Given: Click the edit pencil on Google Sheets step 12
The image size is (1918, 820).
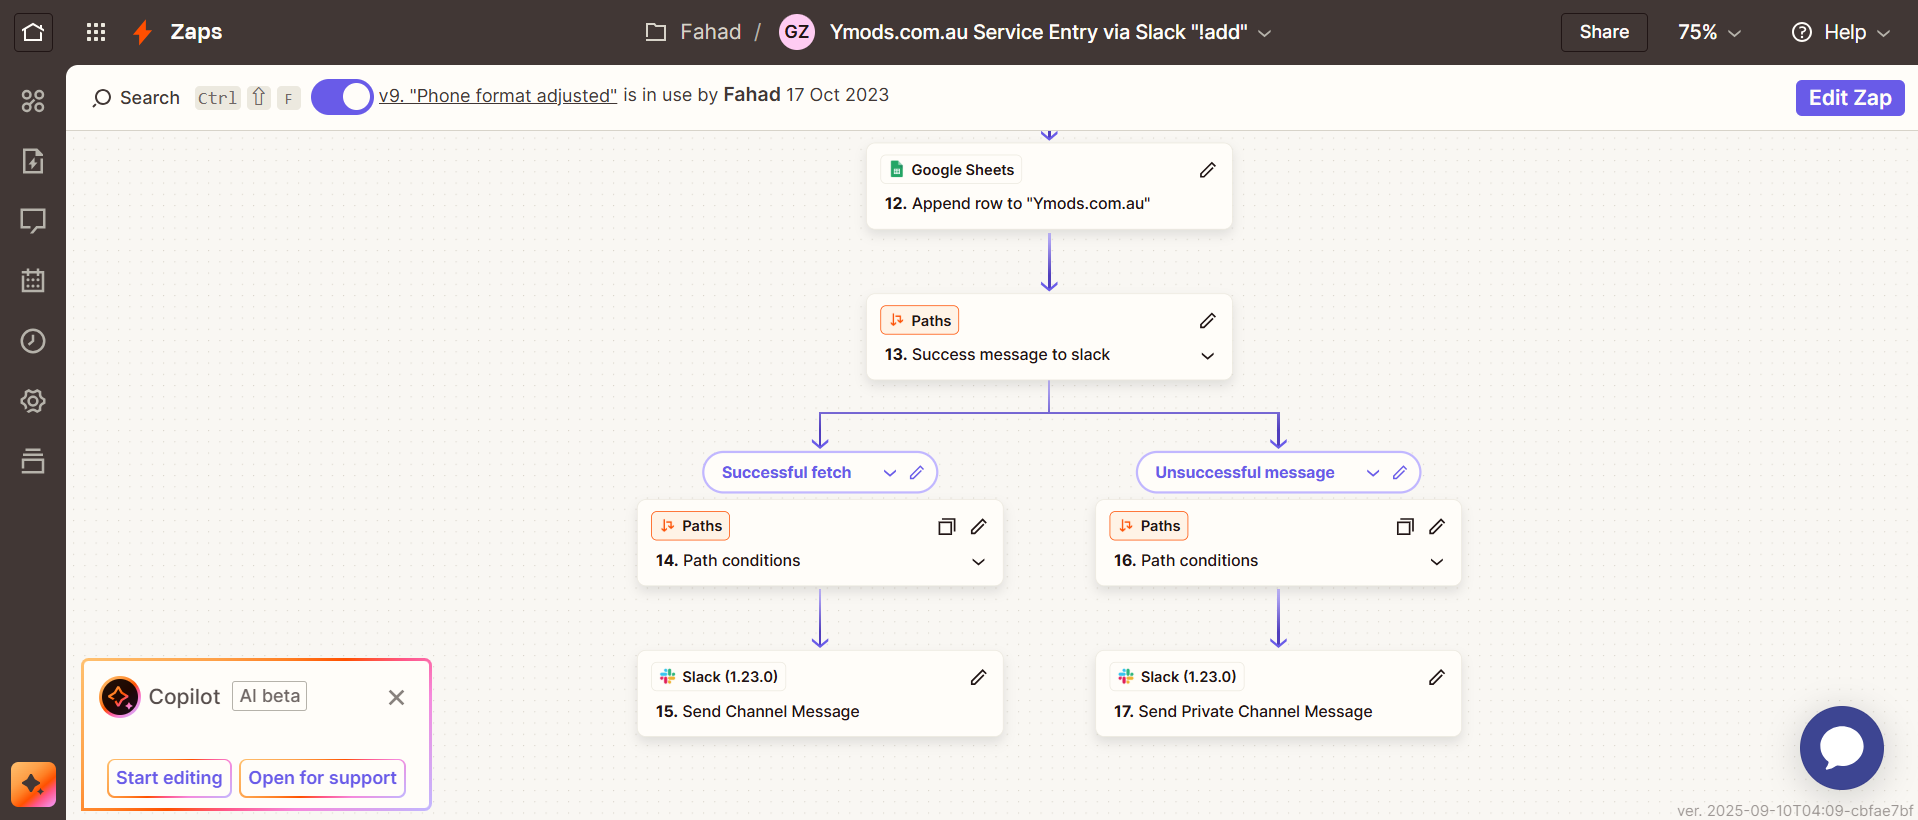Looking at the screenshot, I should coord(1207,170).
